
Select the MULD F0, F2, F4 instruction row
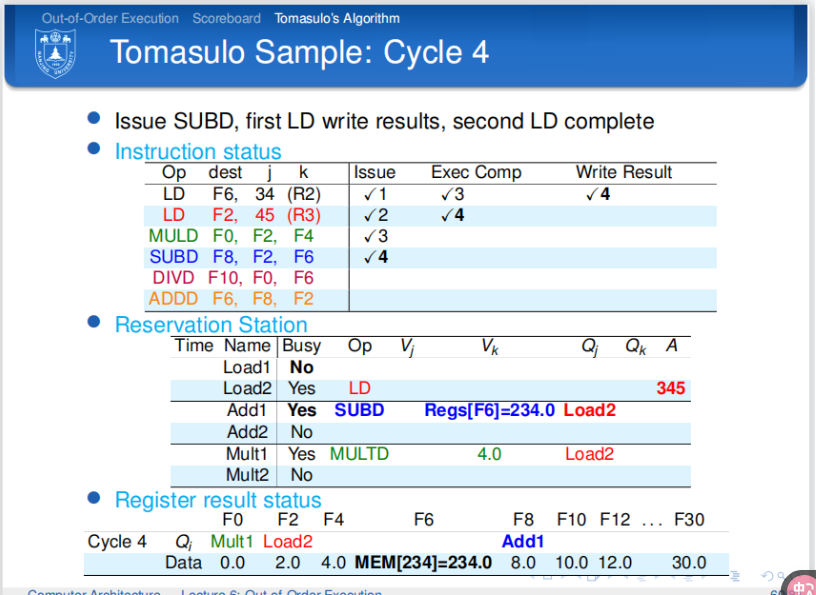coord(230,236)
